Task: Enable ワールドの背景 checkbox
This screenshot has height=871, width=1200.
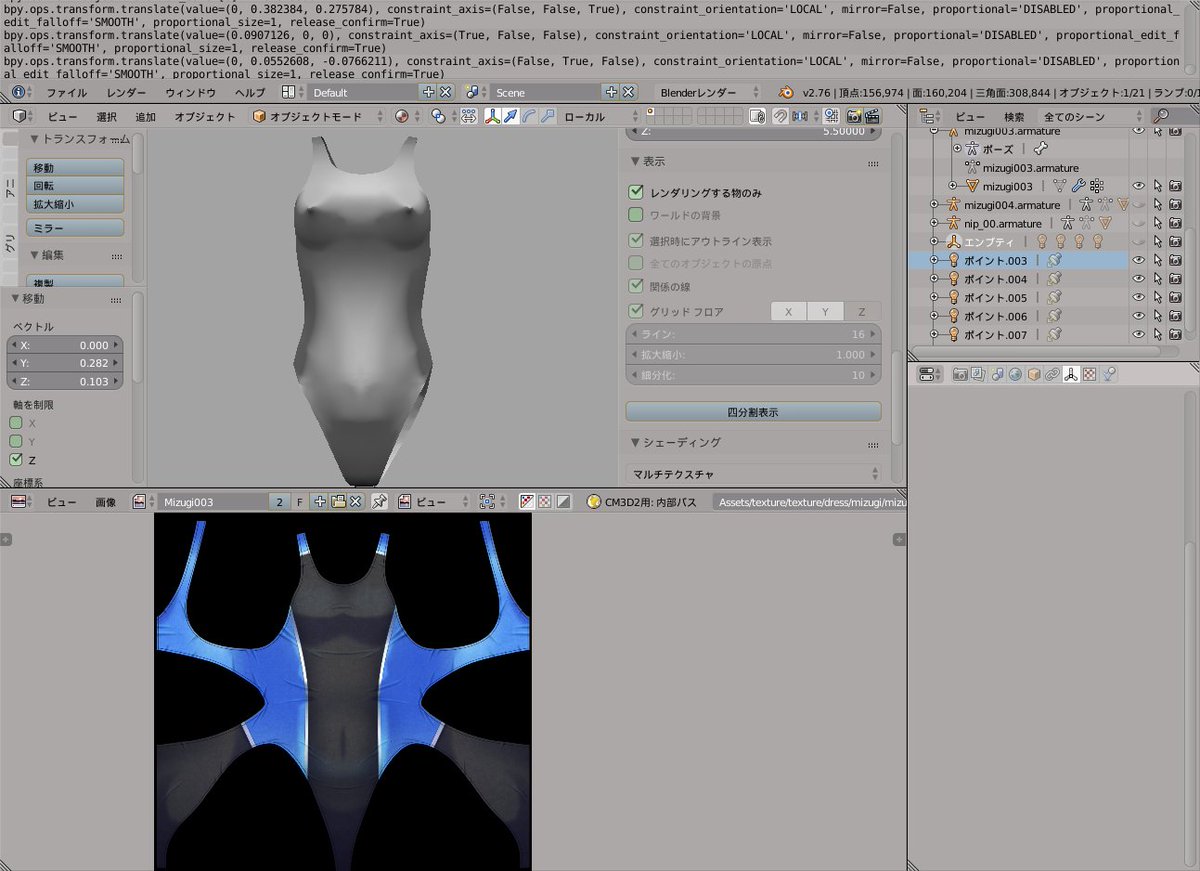Action: (635, 215)
